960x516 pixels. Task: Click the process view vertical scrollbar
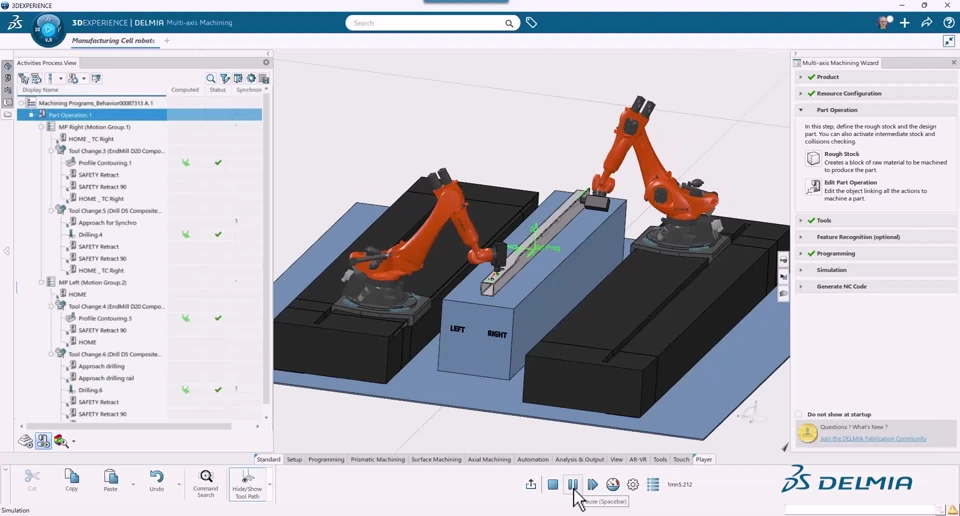(x=266, y=248)
